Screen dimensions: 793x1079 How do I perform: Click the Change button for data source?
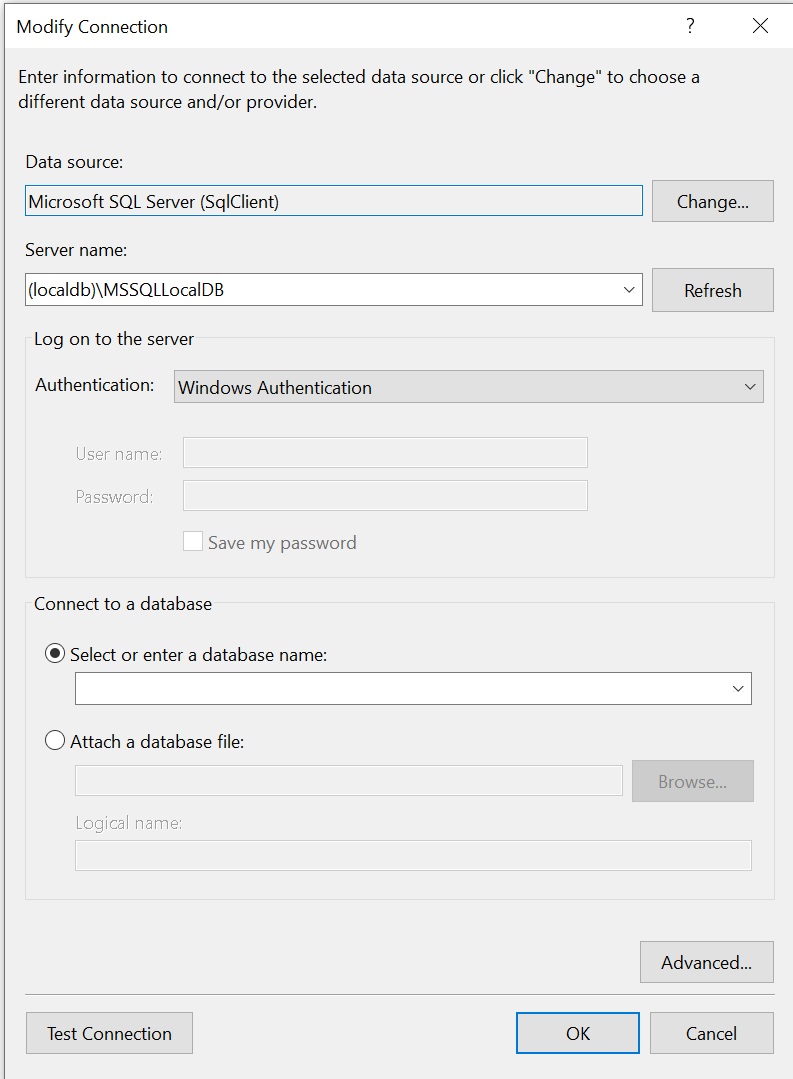click(x=712, y=201)
